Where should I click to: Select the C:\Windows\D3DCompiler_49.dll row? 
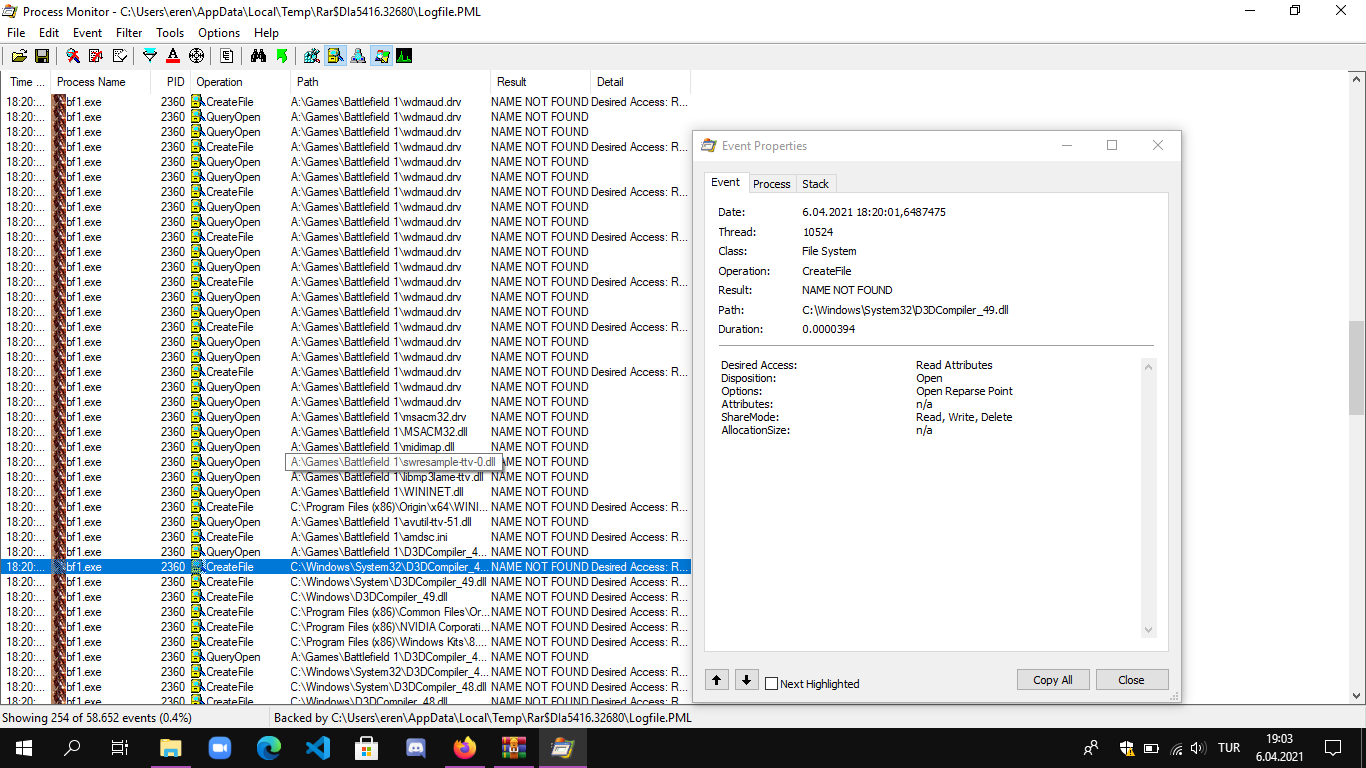(x=345, y=597)
